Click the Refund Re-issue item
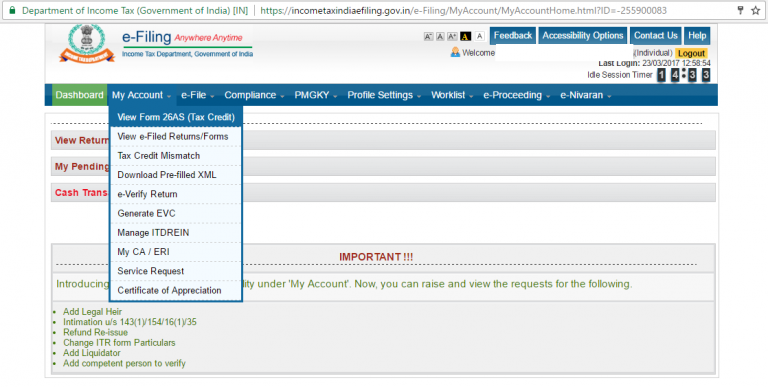 click(95, 332)
